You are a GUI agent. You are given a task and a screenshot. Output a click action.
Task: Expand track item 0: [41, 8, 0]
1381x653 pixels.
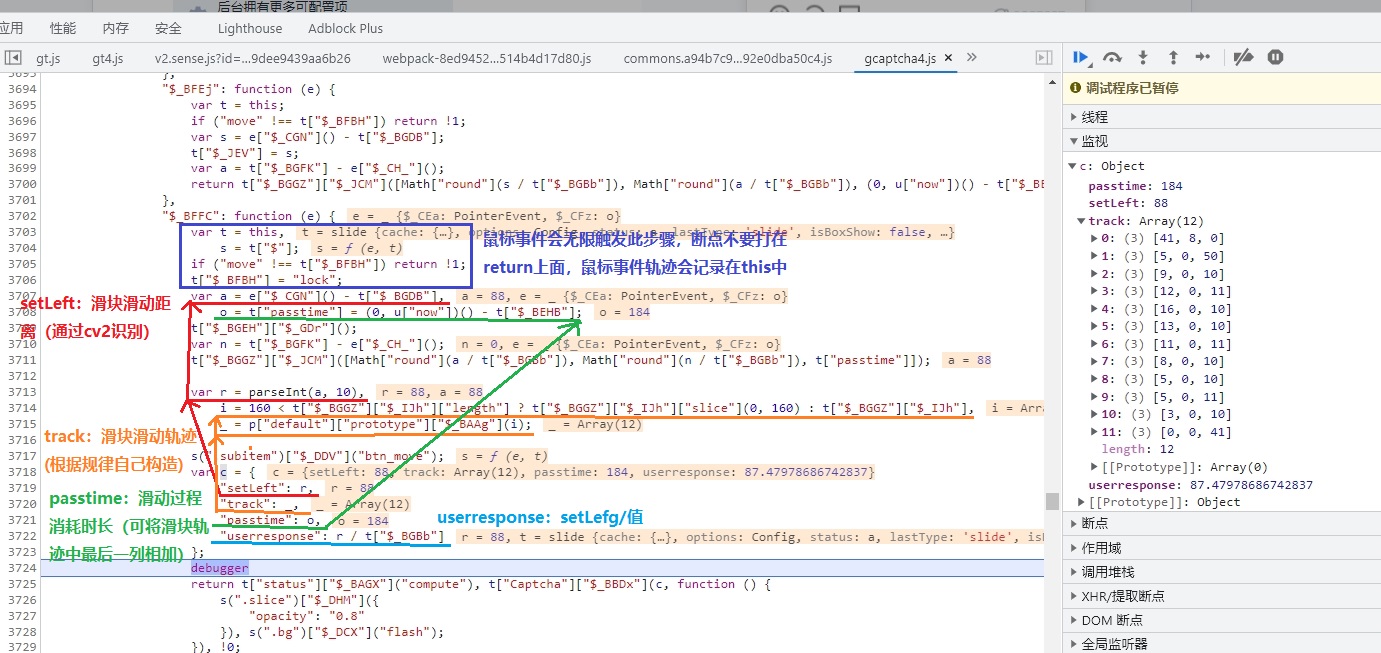tap(1094, 239)
